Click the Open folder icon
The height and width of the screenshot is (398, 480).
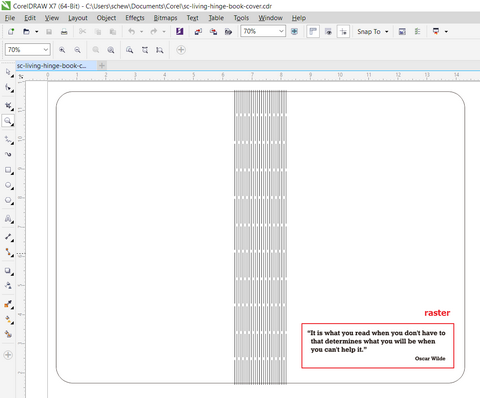pos(26,32)
